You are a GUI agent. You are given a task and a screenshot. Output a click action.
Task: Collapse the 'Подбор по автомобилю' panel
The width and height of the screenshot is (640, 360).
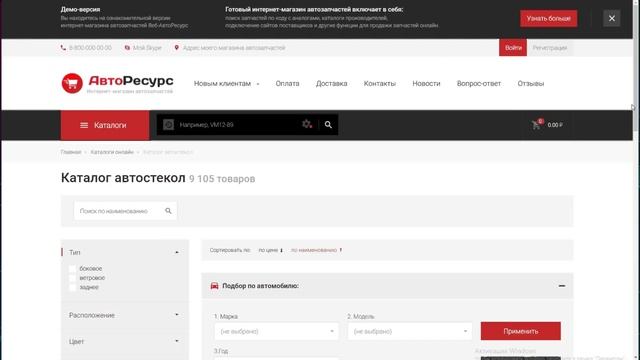pyautogui.click(x=562, y=286)
